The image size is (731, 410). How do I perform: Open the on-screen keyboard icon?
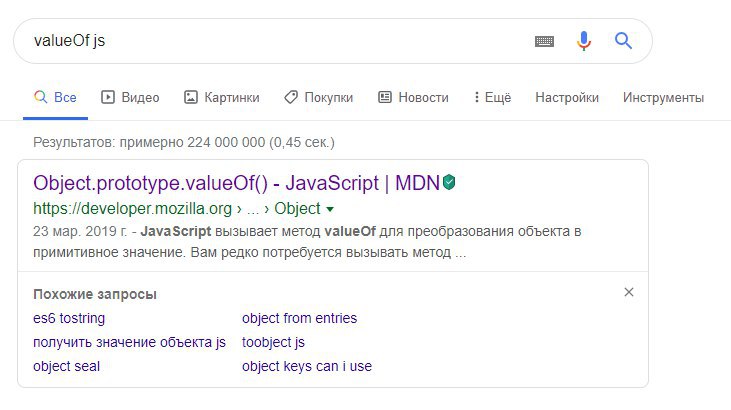click(x=544, y=42)
